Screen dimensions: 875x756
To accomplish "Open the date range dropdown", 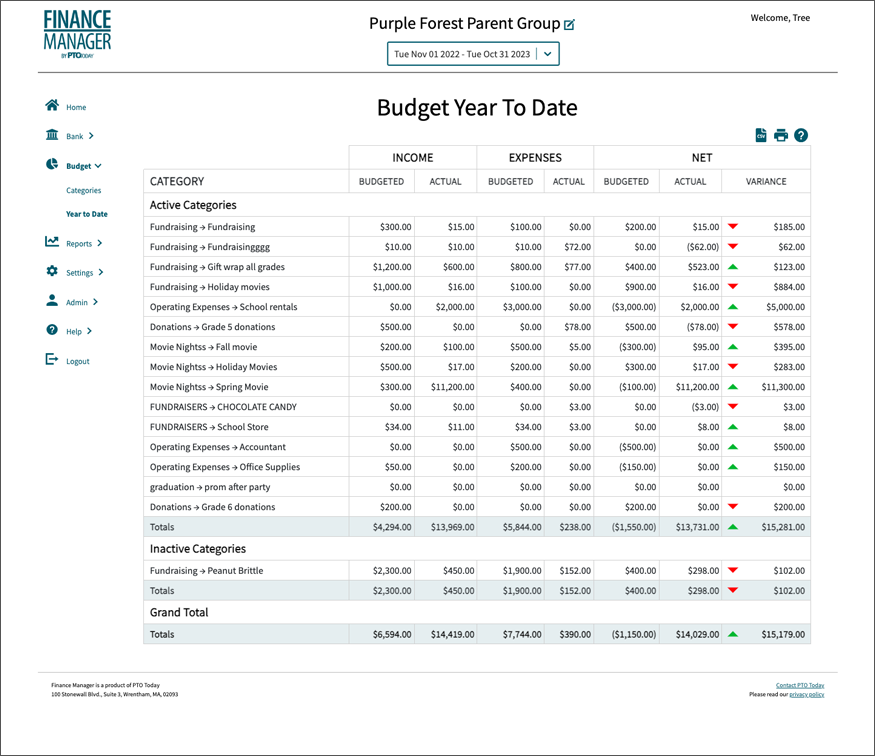I will [548, 54].
